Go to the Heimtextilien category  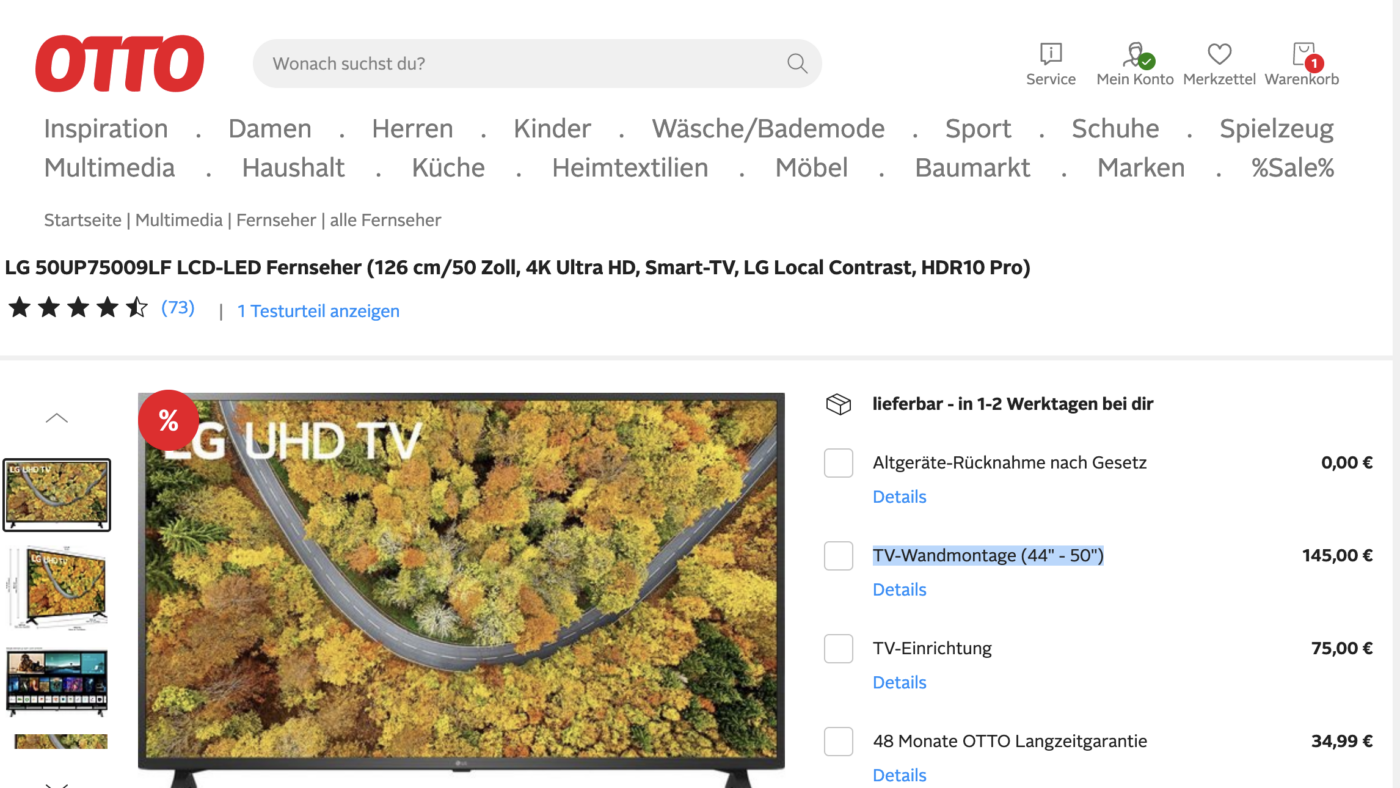[630, 168]
